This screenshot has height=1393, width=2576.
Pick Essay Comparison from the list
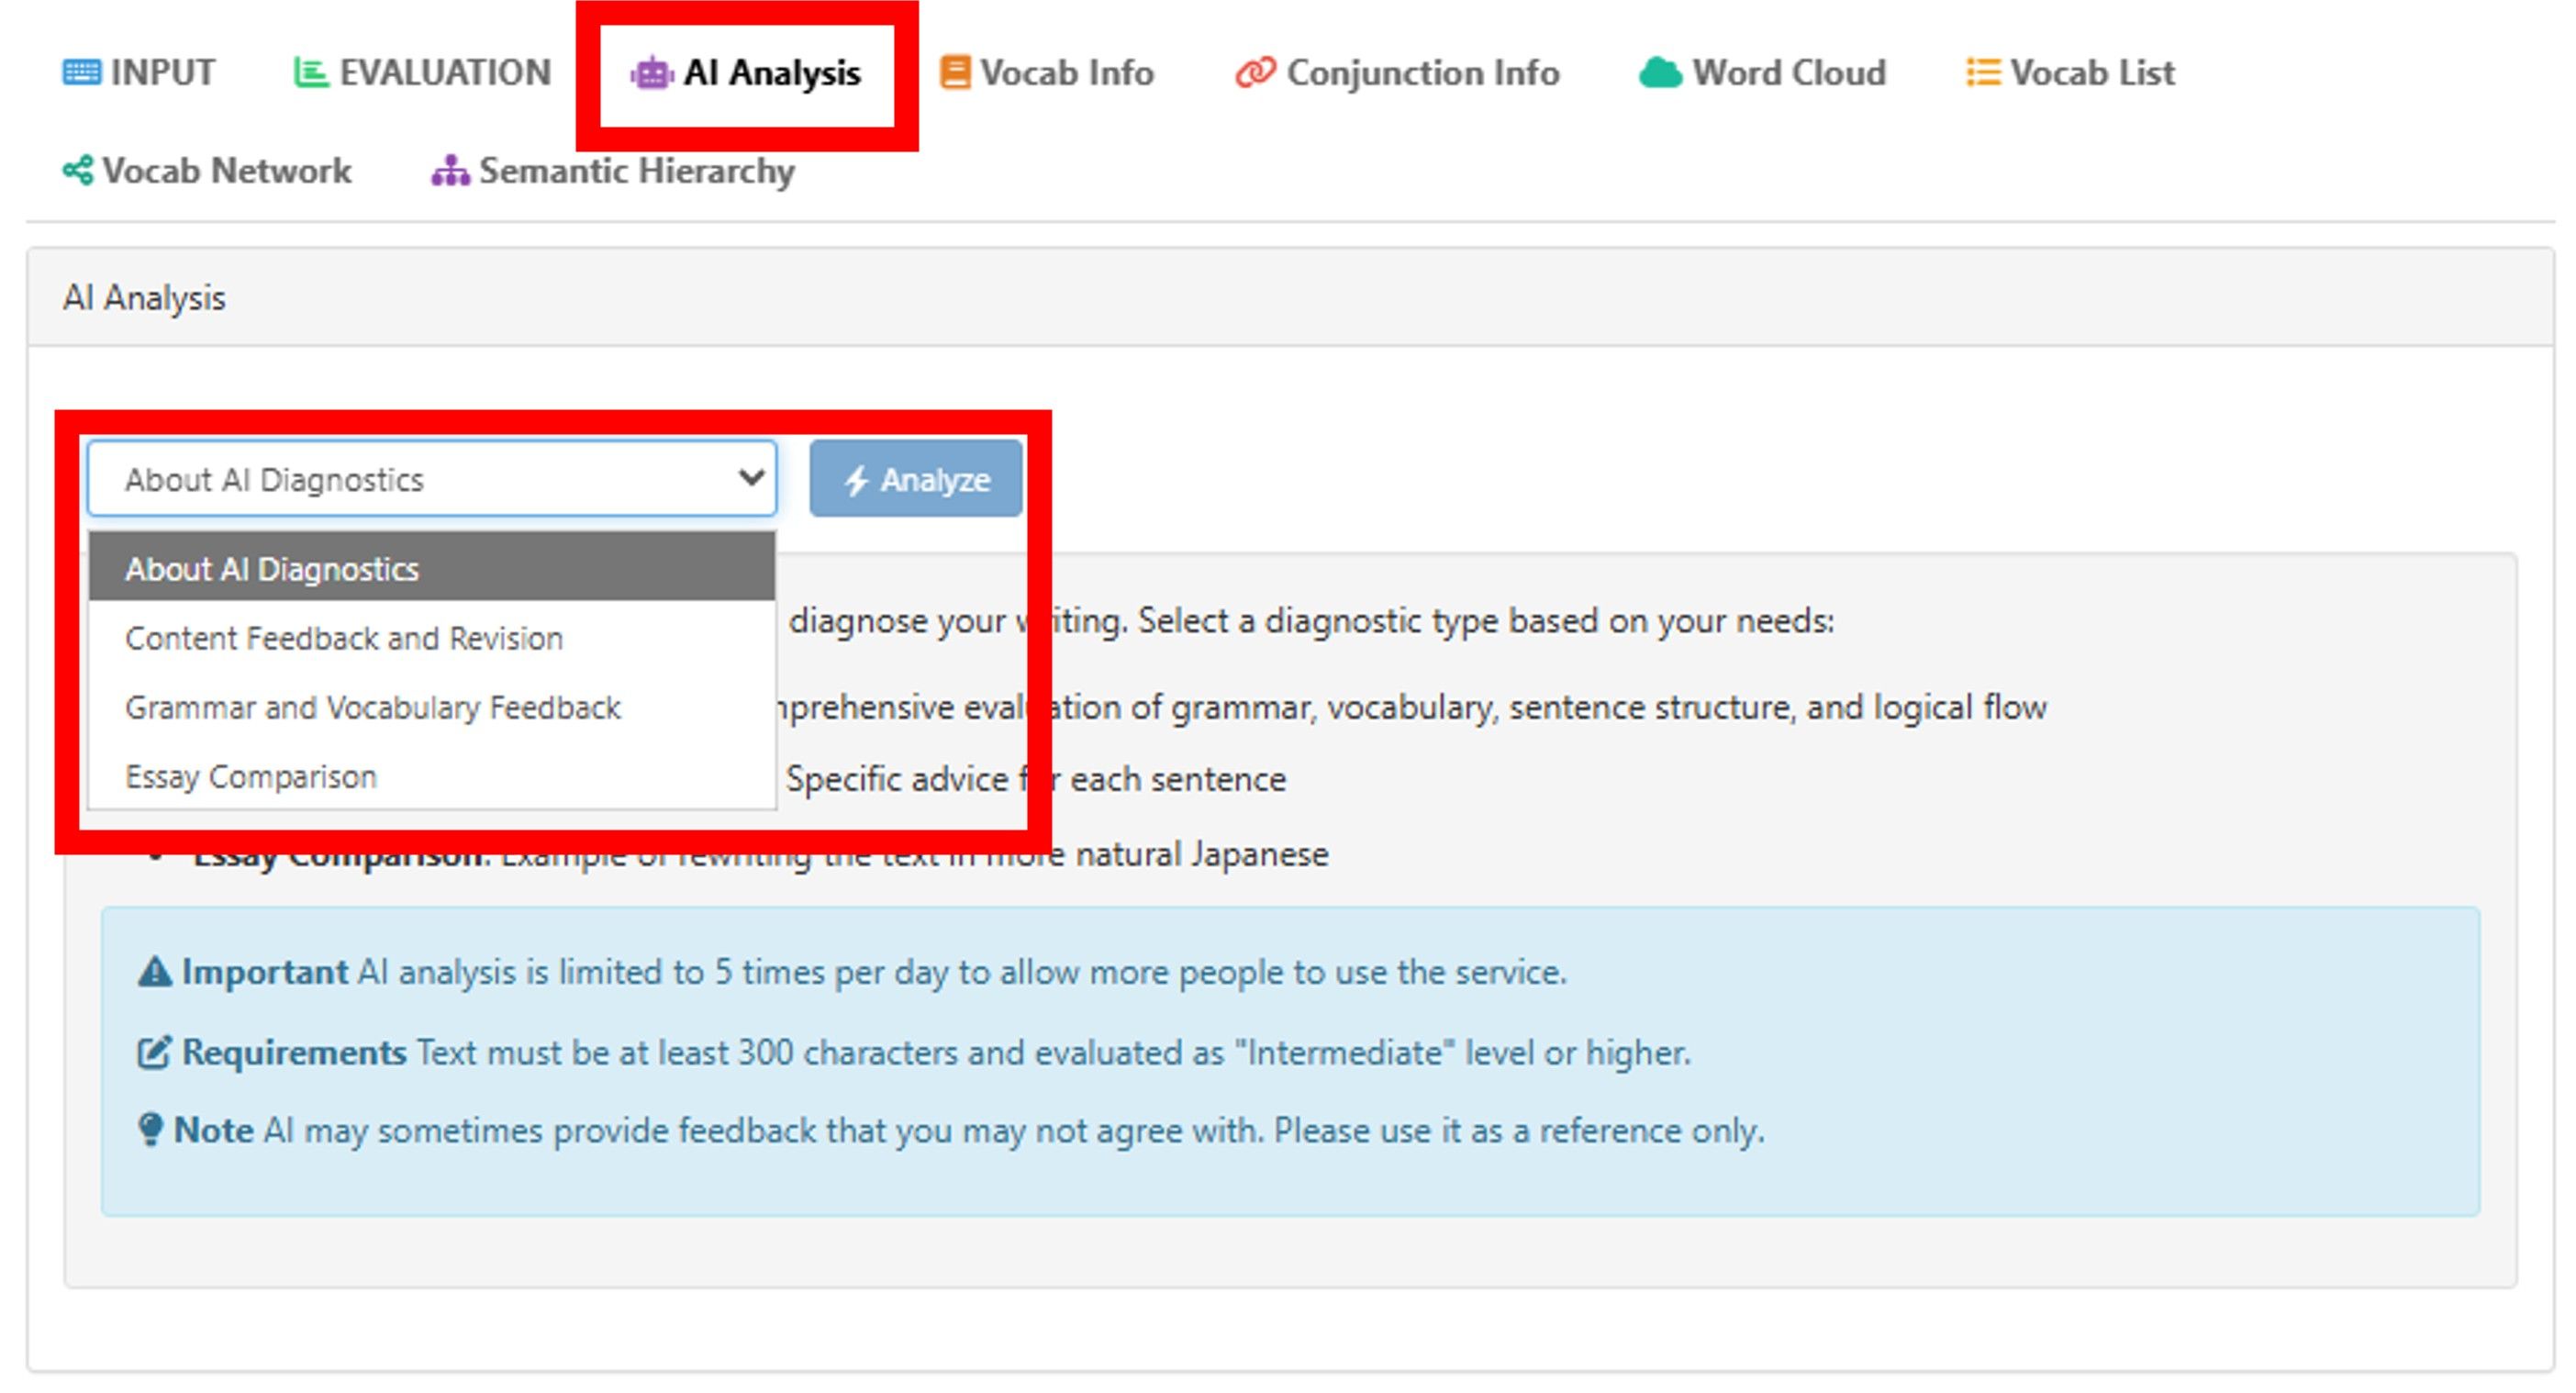[250, 776]
